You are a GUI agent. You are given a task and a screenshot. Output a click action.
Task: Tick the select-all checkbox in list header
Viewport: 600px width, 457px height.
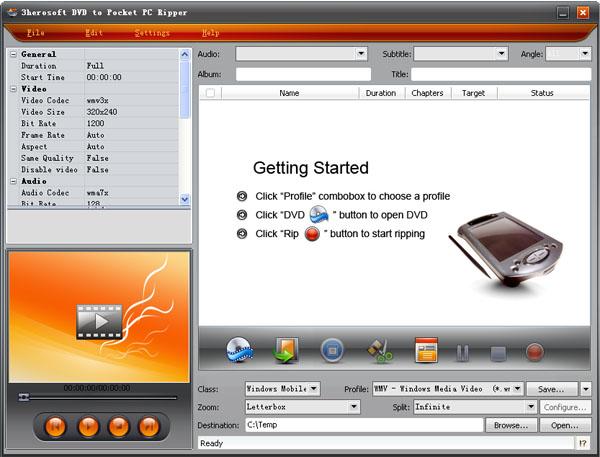point(210,93)
